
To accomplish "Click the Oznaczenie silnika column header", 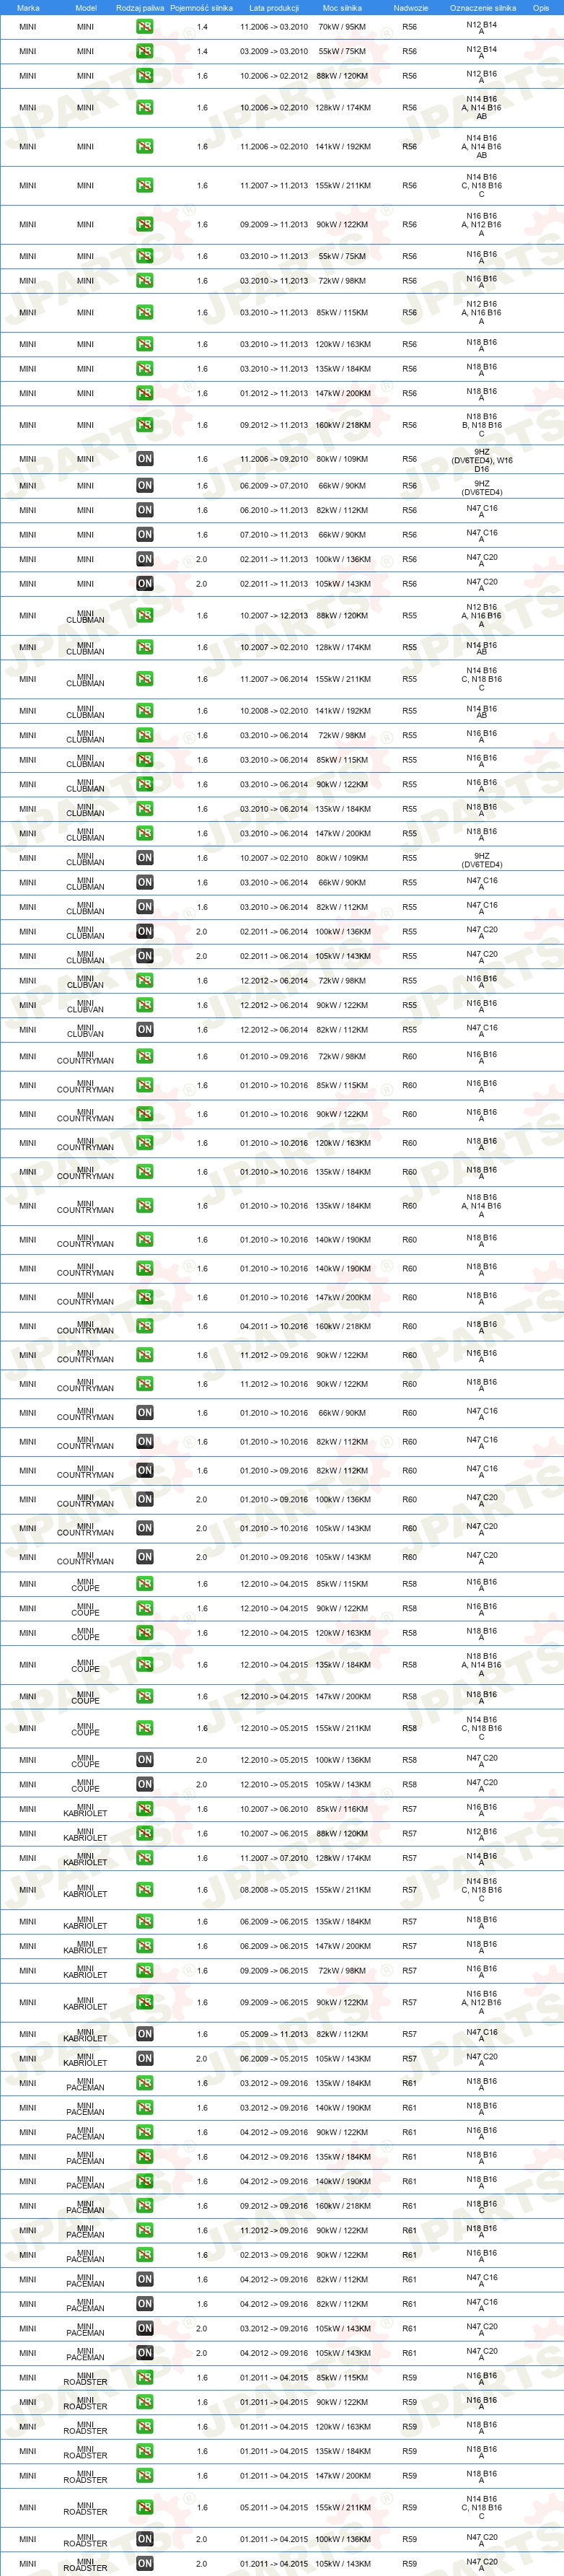I will pyautogui.click(x=483, y=8).
